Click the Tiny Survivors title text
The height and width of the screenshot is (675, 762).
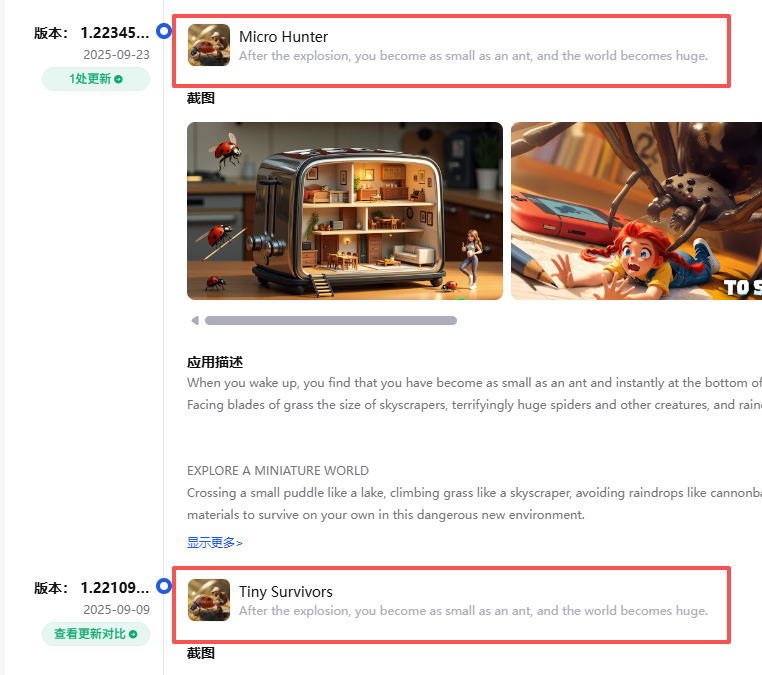click(286, 592)
